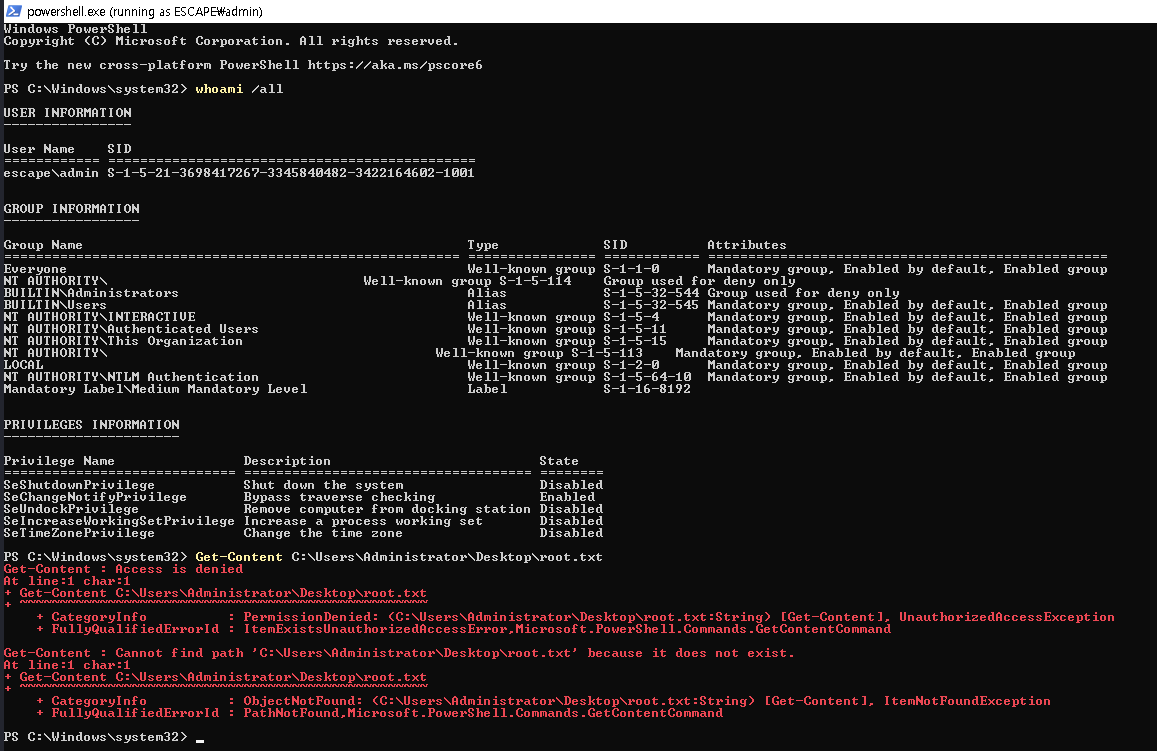
Task: Click SID value S-1-16-8192
Action: coord(647,389)
